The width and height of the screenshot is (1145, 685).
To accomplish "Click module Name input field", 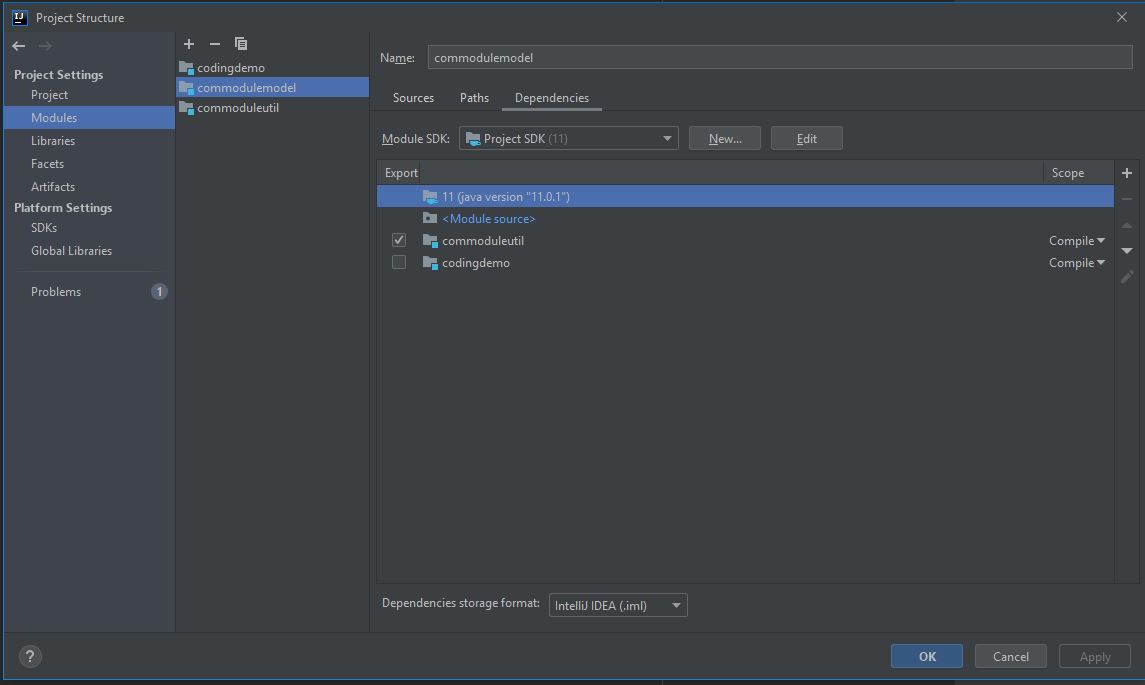I will (780, 57).
